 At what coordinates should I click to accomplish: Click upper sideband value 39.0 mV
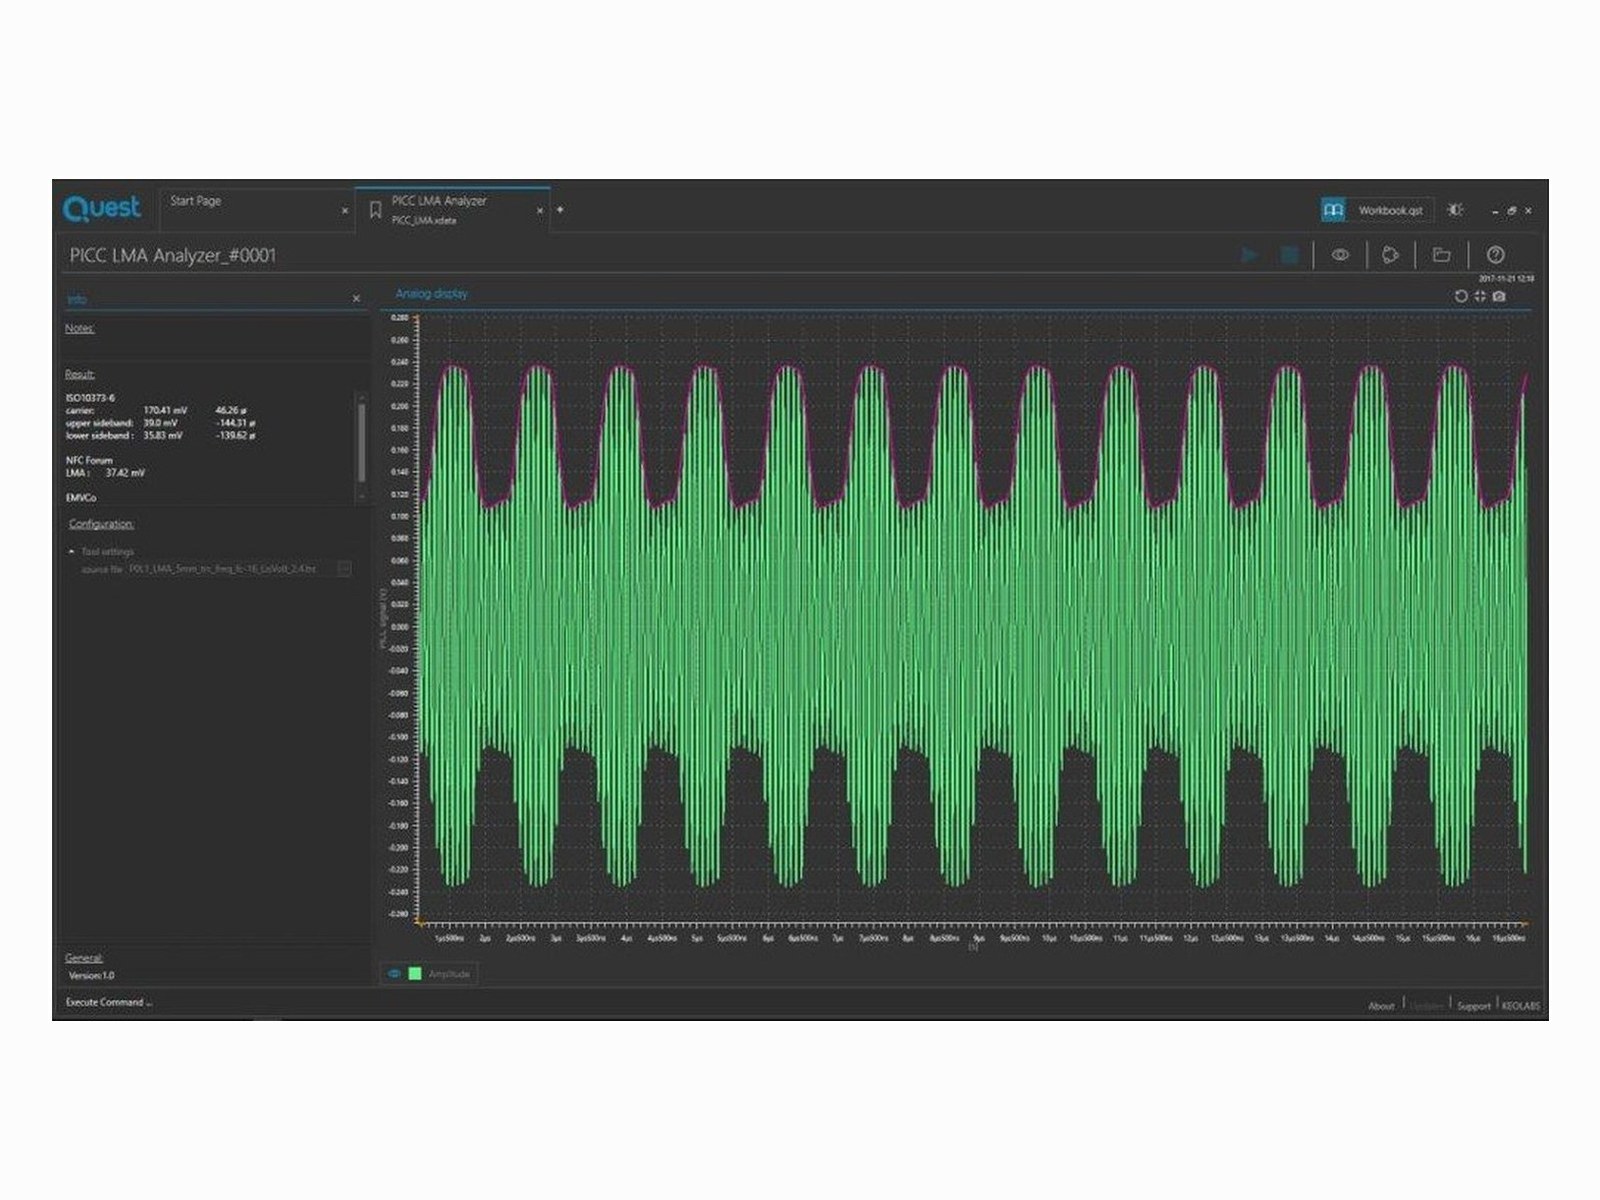[160, 423]
